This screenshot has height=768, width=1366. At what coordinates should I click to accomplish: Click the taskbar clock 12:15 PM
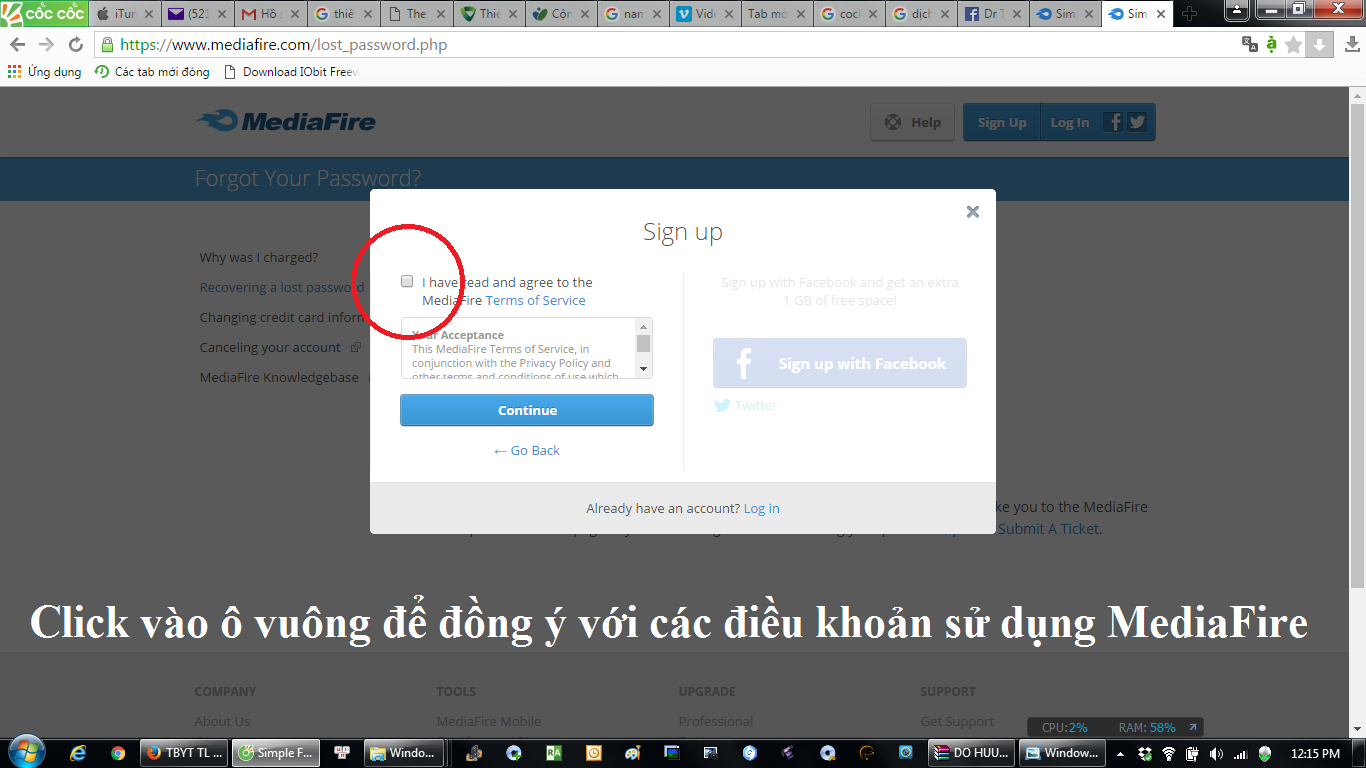[1315, 753]
